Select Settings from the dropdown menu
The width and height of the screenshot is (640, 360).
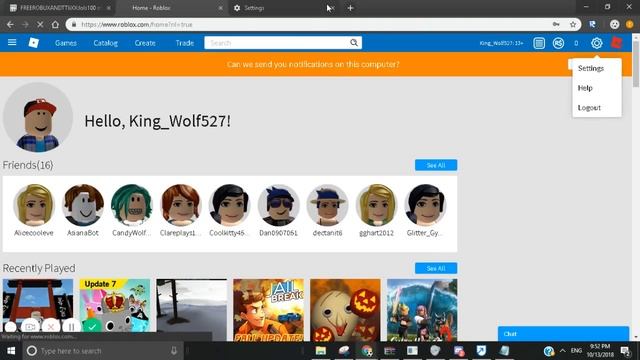pos(591,68)
